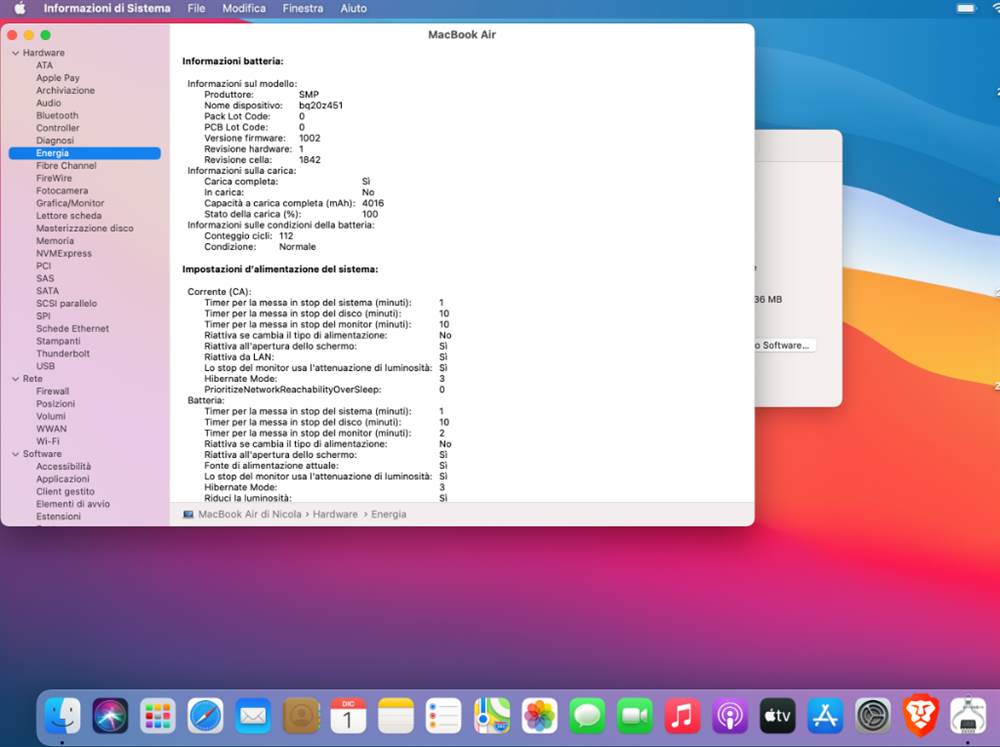This screenshot has width=1000, height=747.
Task: Open Podcasts app from the Dock
Action: 730,715
